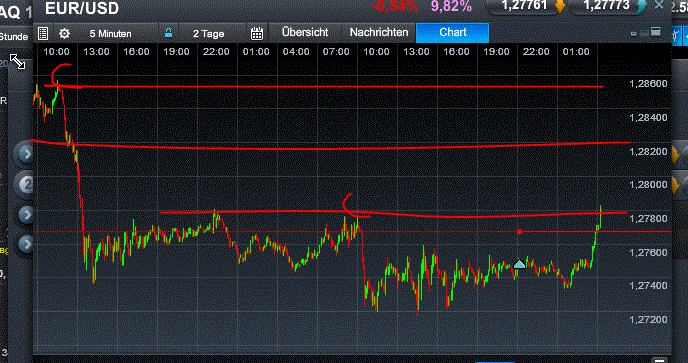This screenshot has height=363, width=688.
Task: Click the 1,27400 price axis label
Action: pyautogui.click(x=648, y=286)
